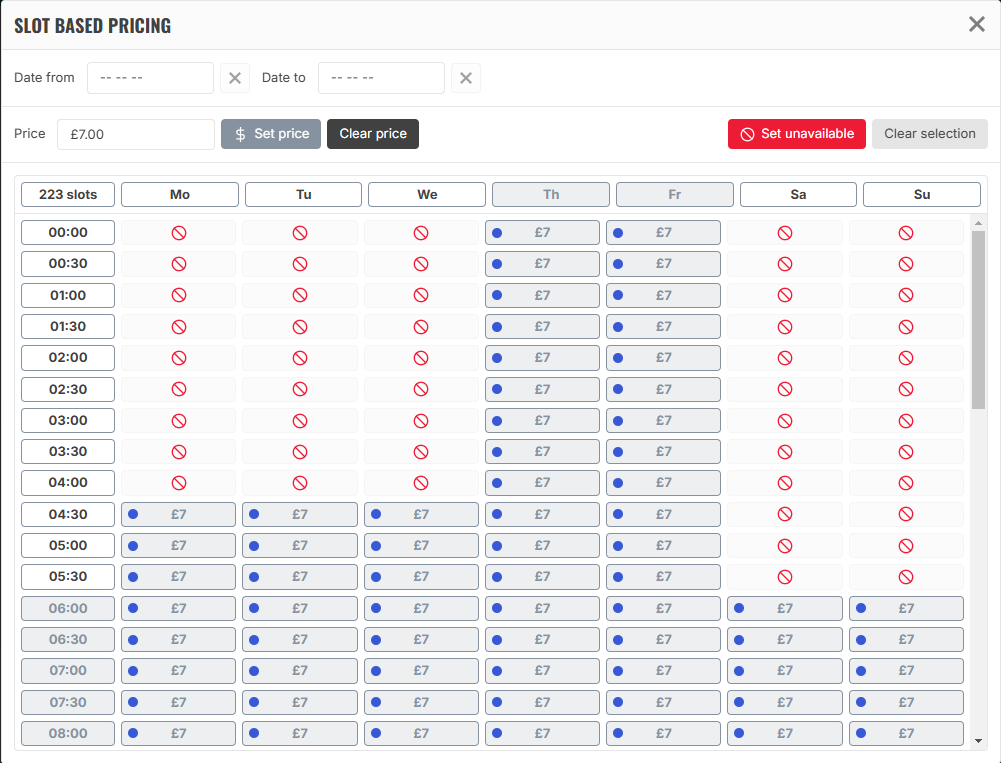Select the 05:00 time row
The image size is (1001, 763).
68,546
